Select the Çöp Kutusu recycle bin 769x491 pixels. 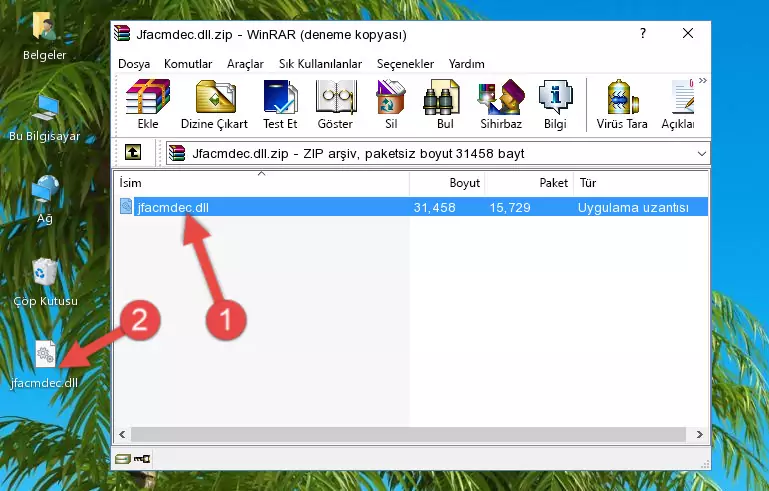45,282
